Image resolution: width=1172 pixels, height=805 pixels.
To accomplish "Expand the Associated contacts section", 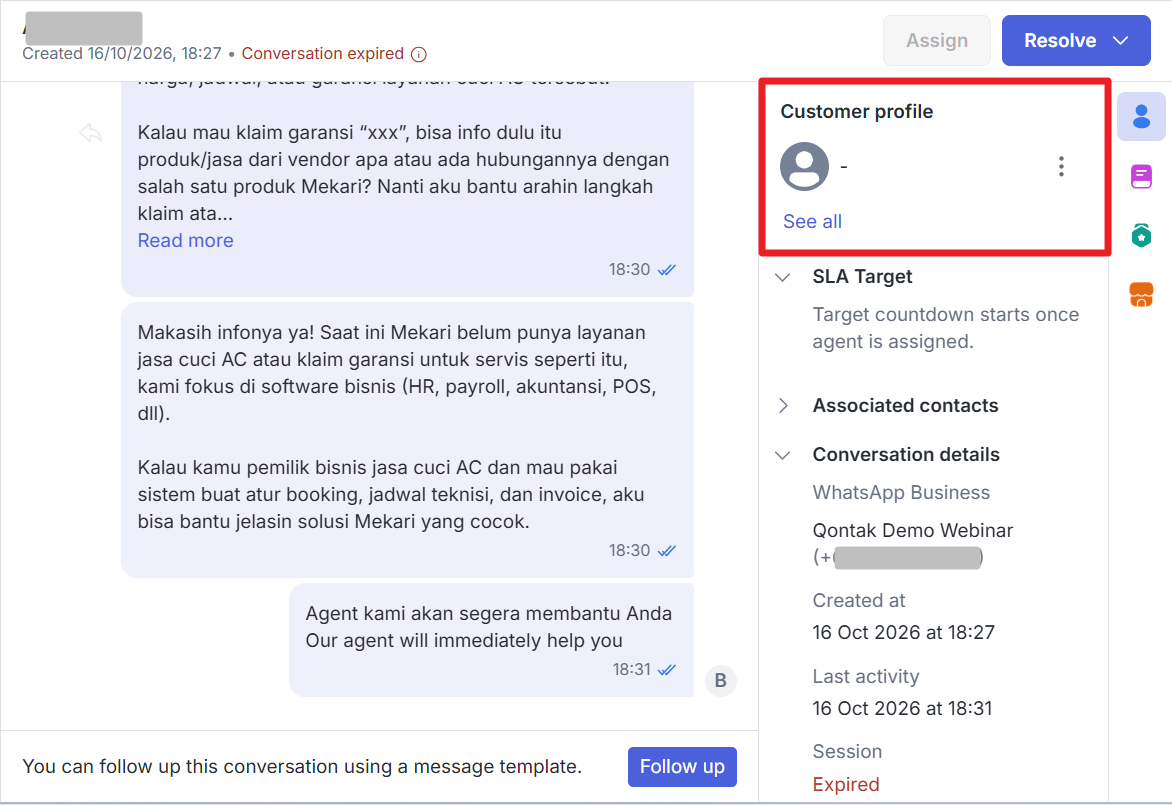I will (783, 406).
